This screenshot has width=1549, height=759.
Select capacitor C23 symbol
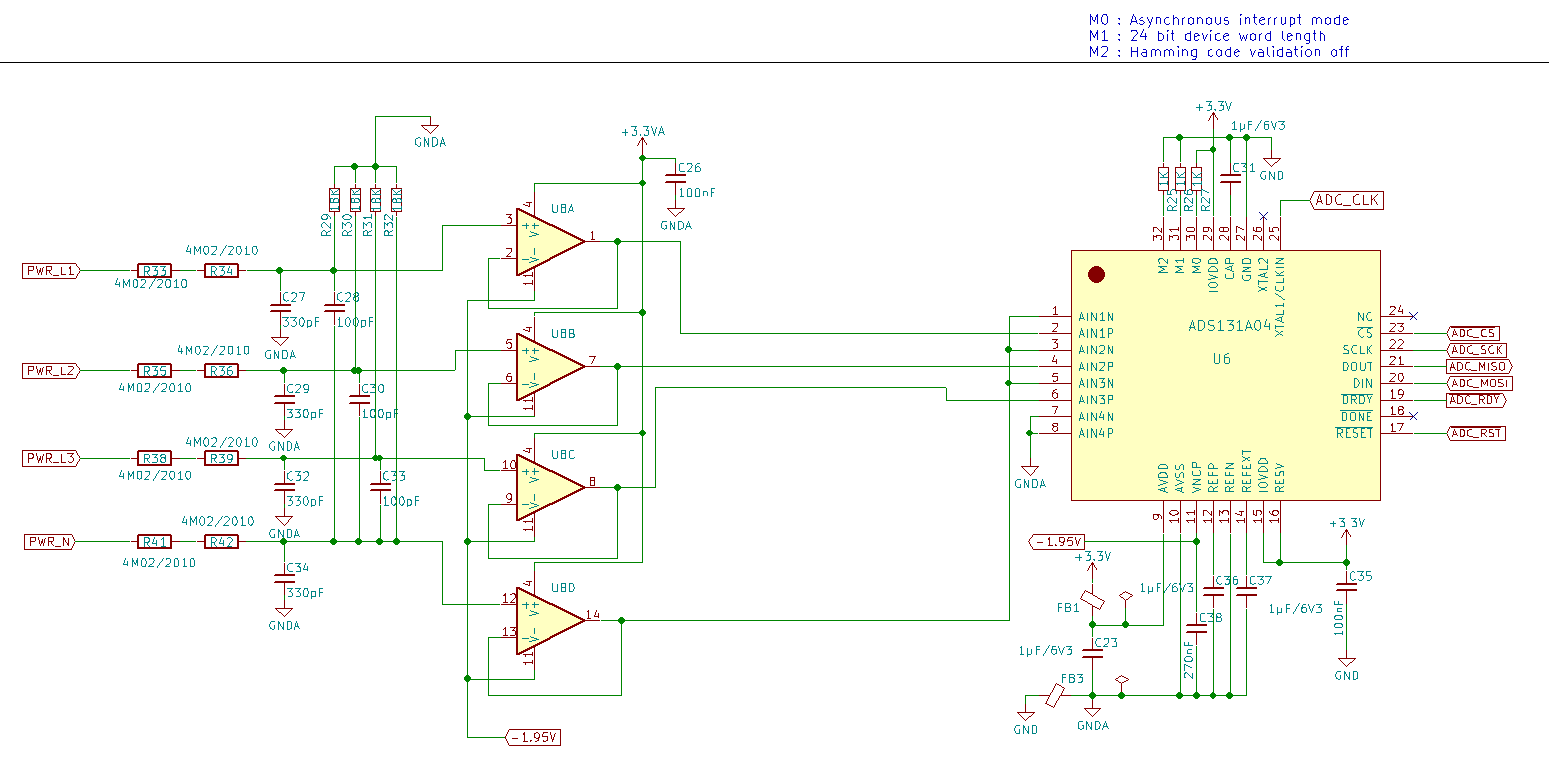(x=1093, y=654)
